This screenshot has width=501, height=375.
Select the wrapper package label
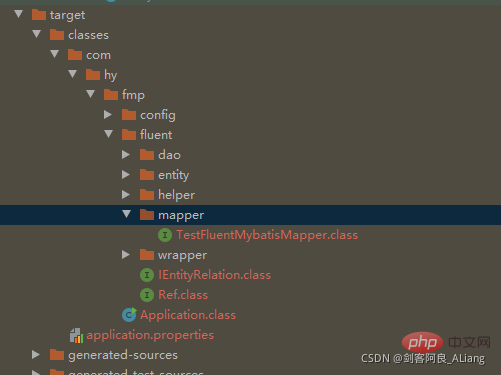coord(182,256)
